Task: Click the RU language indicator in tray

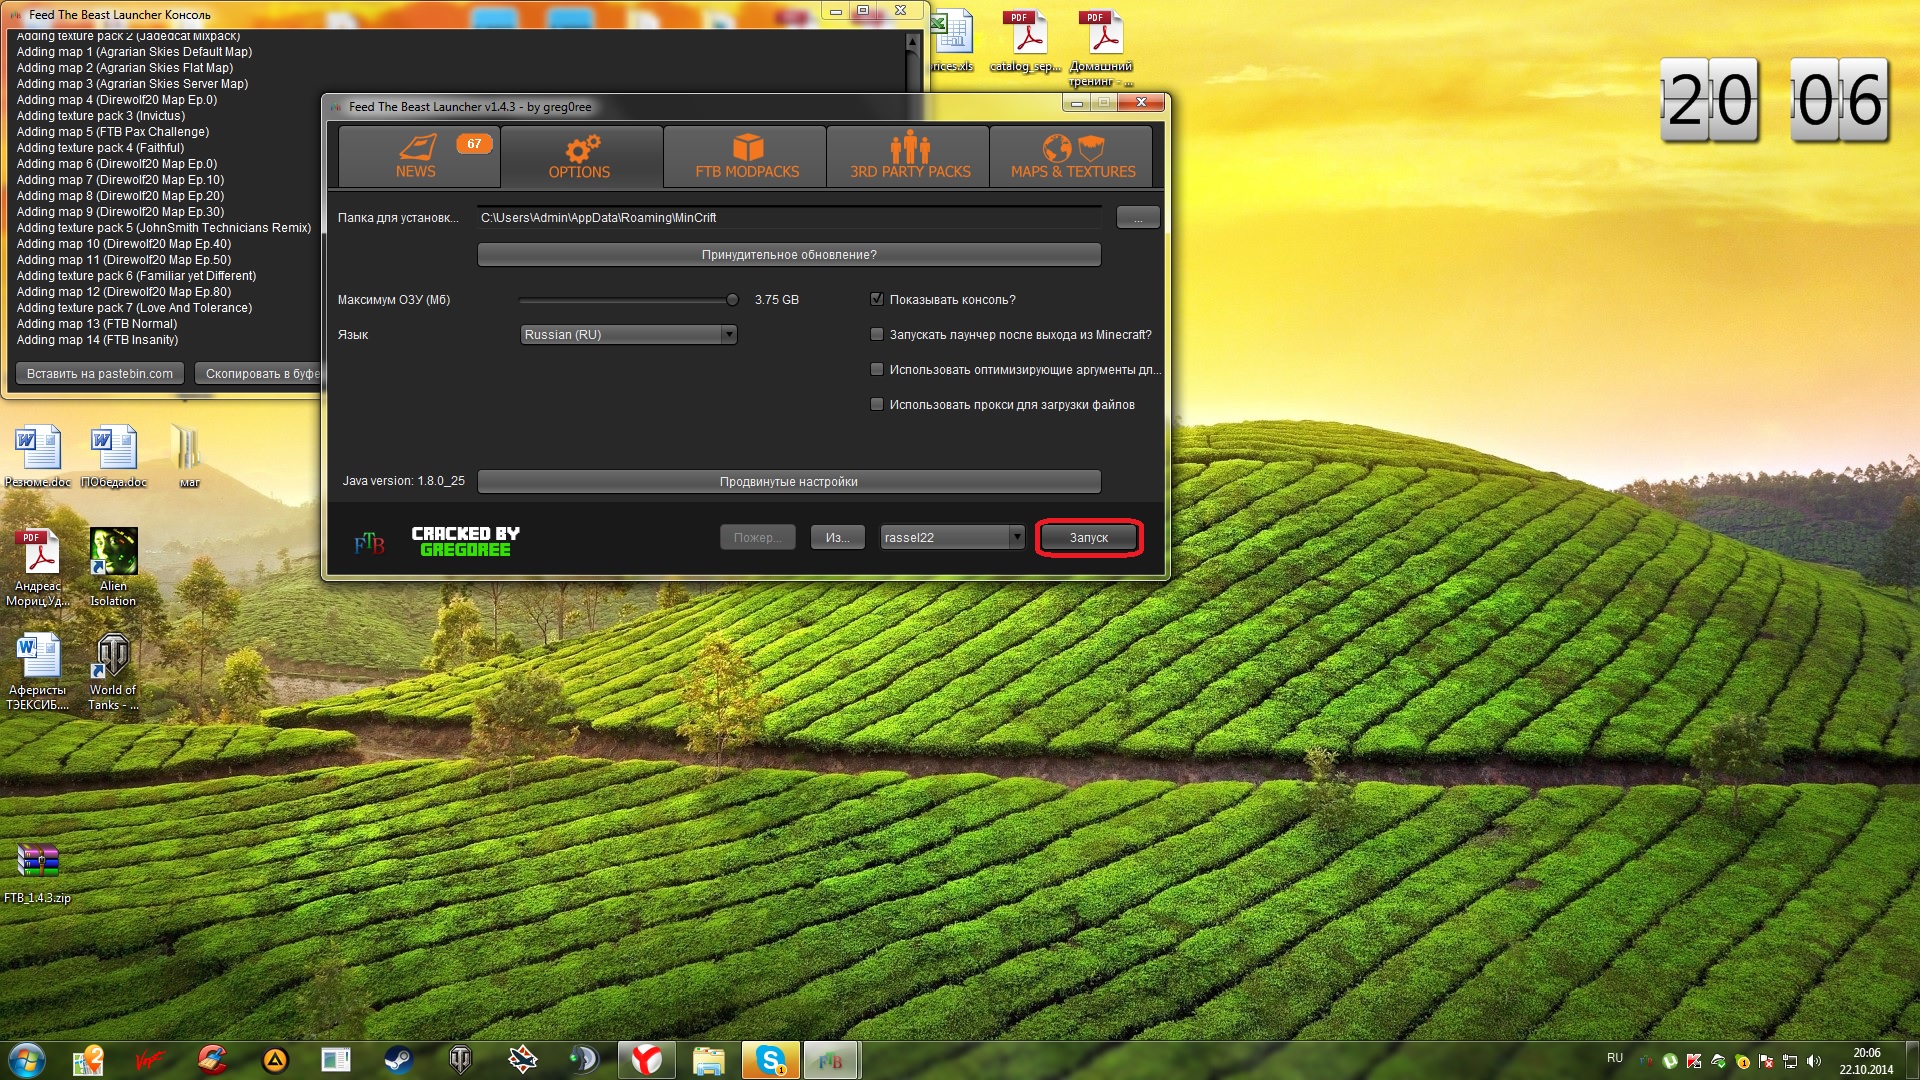Action: coord(1615,1058)
